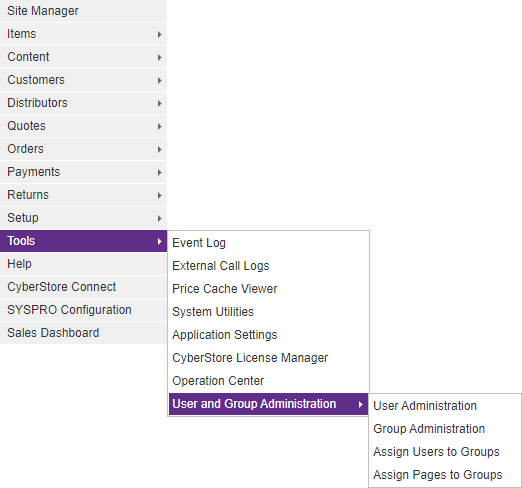Expand the Customers submenu arrow
The image size is (522, 488).
160,80
